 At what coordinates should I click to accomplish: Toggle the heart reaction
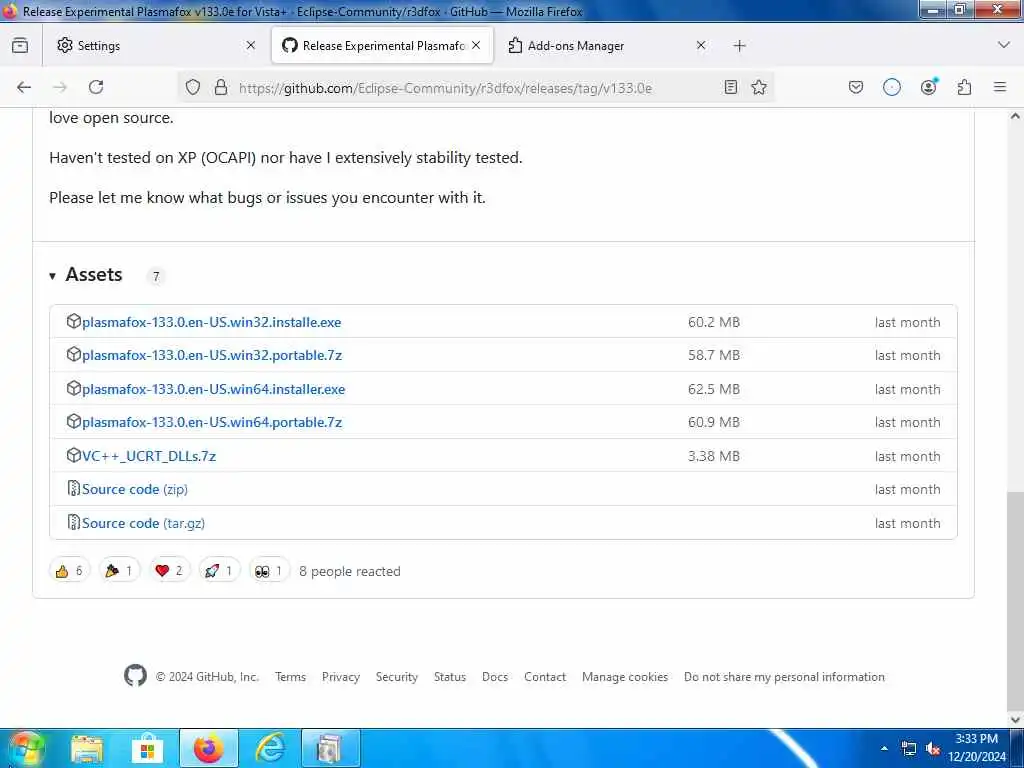pyautogui.click(x=169, y=571)
